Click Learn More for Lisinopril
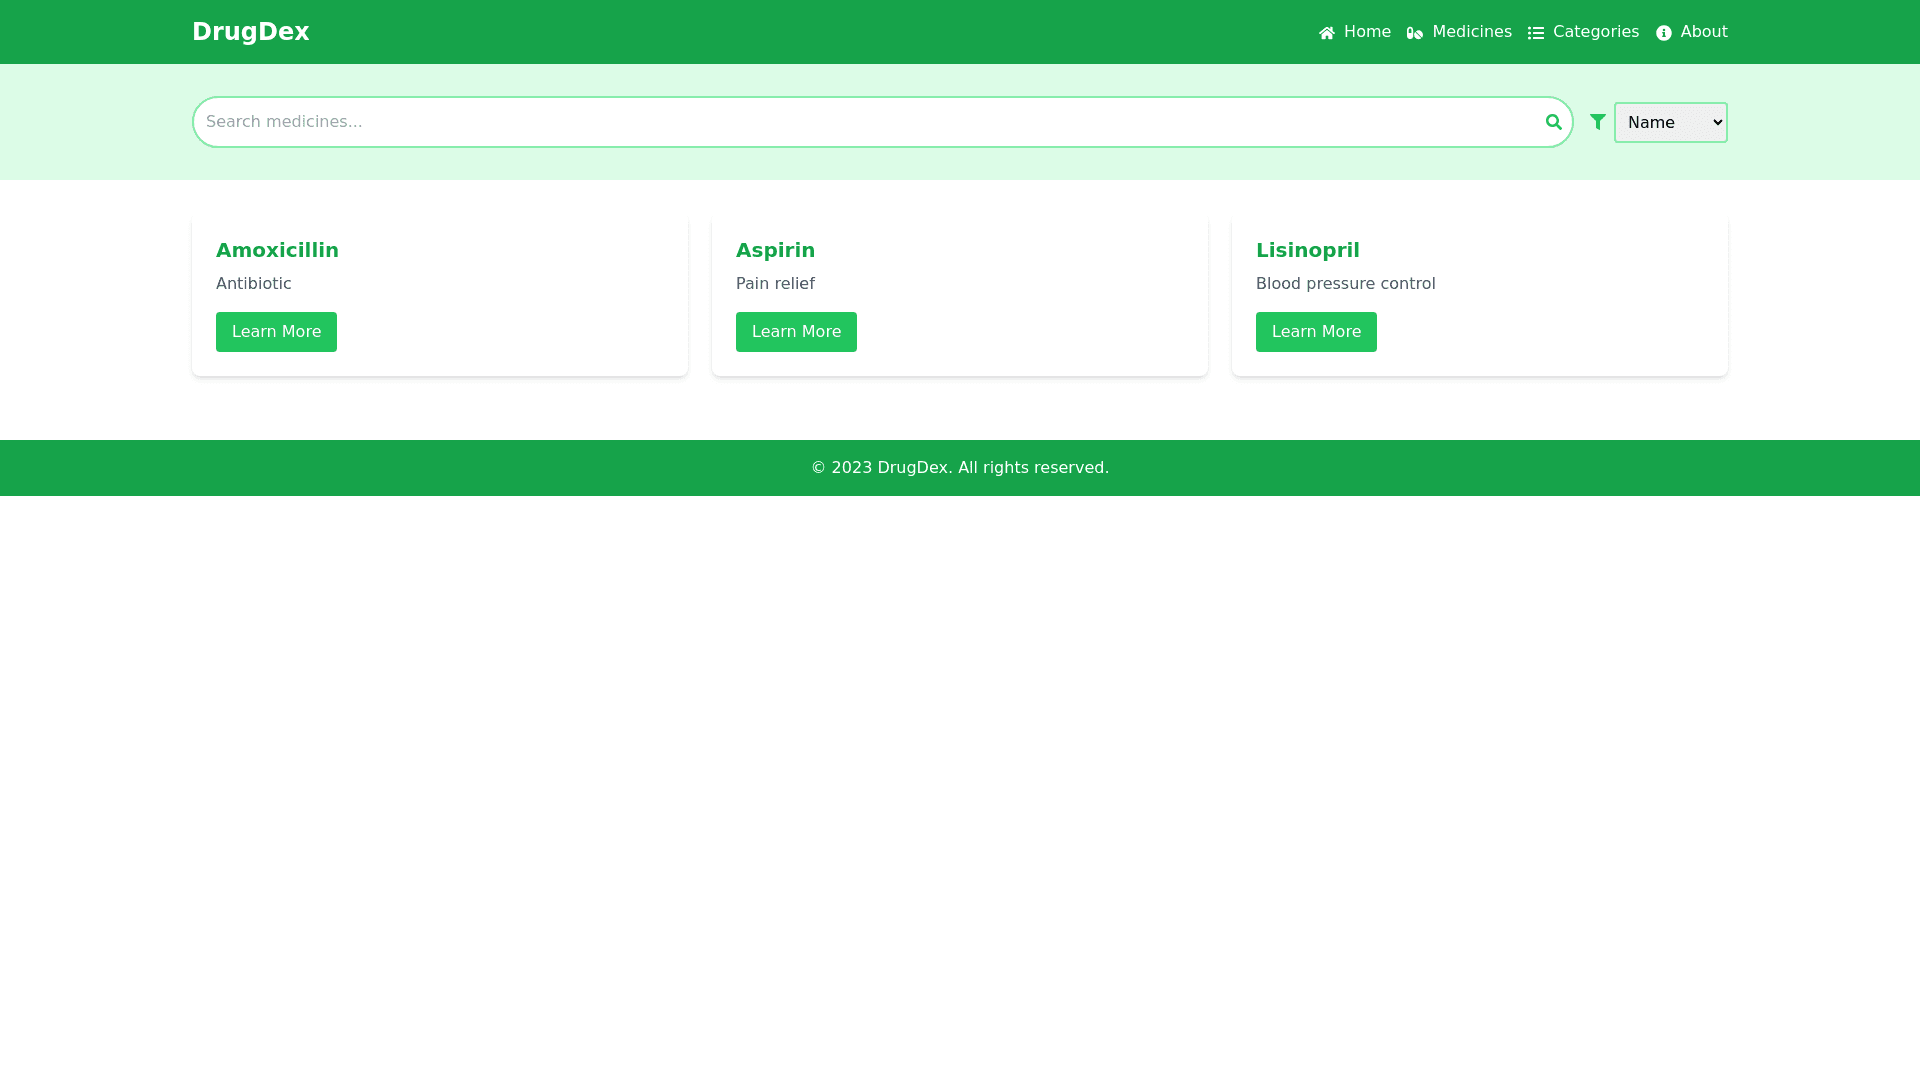Image resolution: width=1920 pixels, height=1080 pixels. (1316, 331)
